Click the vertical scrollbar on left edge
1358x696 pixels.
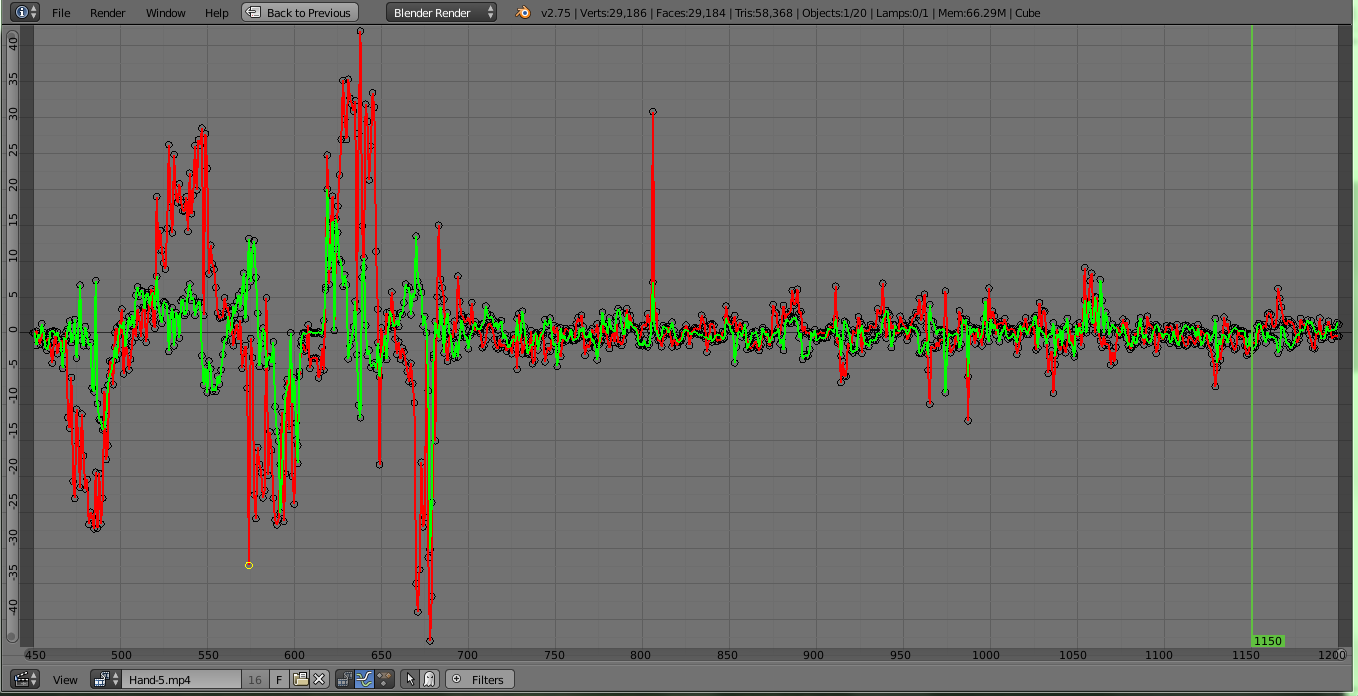click(x=12, y=335)
